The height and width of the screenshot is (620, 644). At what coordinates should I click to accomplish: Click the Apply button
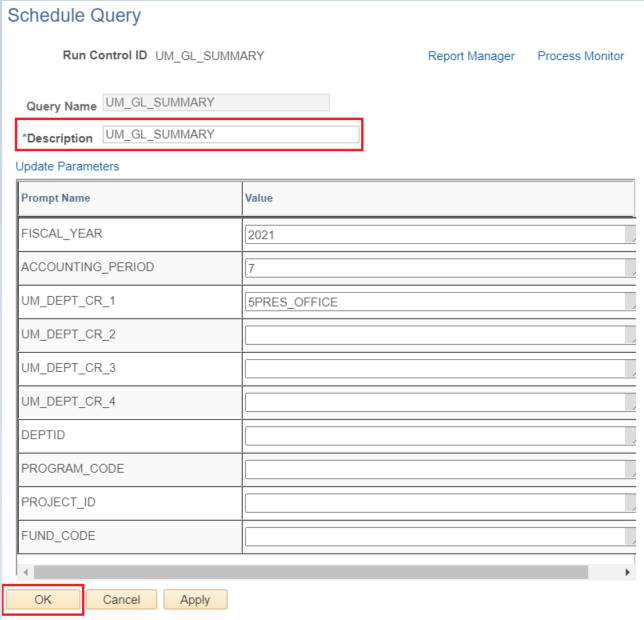coord(195,599)
